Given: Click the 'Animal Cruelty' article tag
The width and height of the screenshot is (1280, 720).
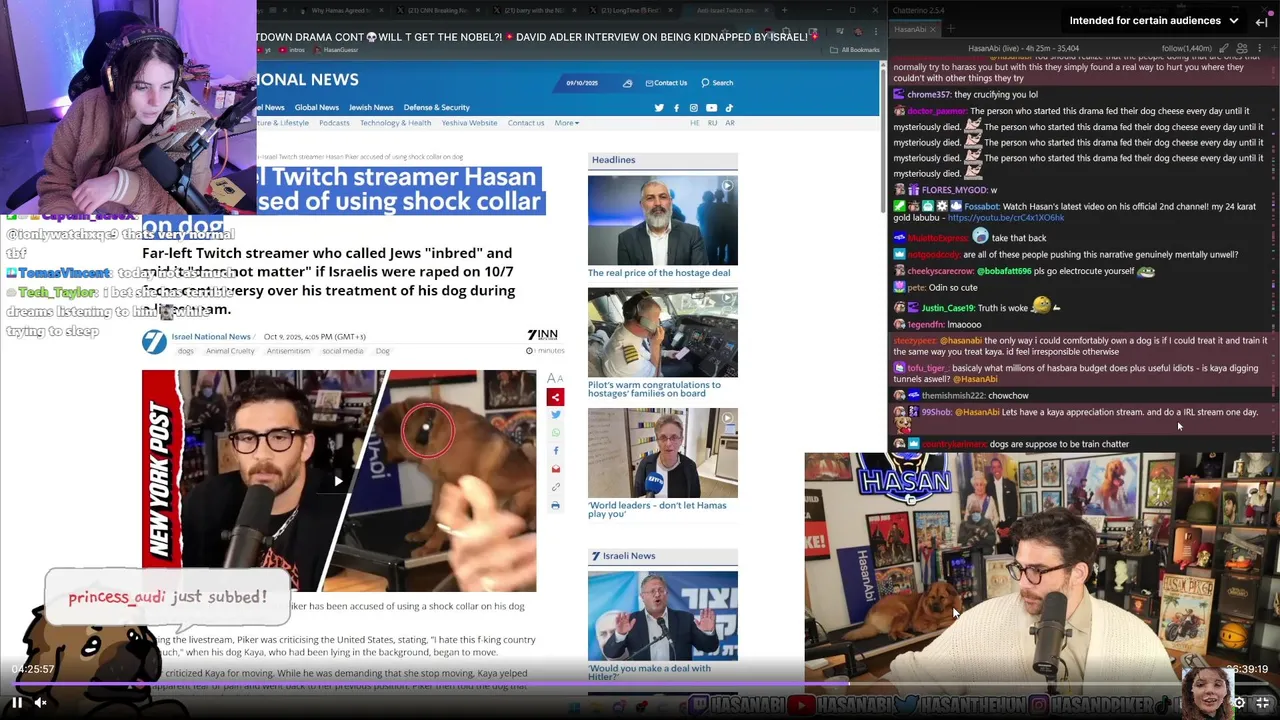Looking at the screenshot, I should 230,351.
